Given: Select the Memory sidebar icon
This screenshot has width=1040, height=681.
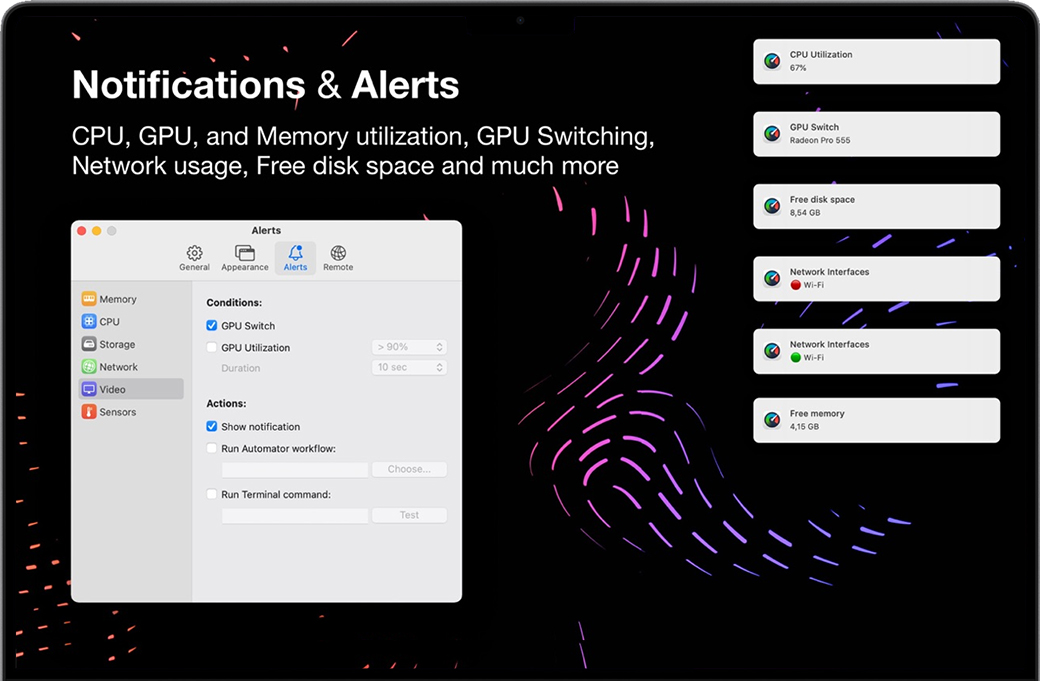Looking at the screenshot, I should (89, 299).
